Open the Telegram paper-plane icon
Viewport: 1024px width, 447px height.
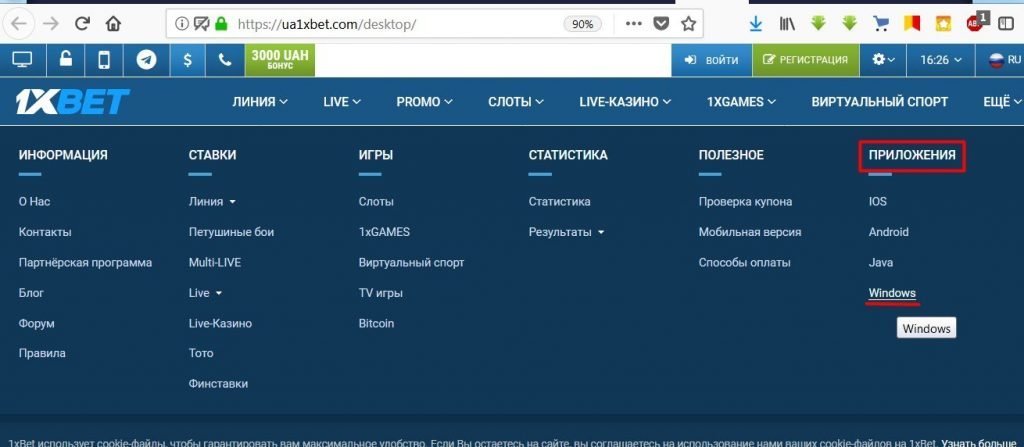[146, 60]
